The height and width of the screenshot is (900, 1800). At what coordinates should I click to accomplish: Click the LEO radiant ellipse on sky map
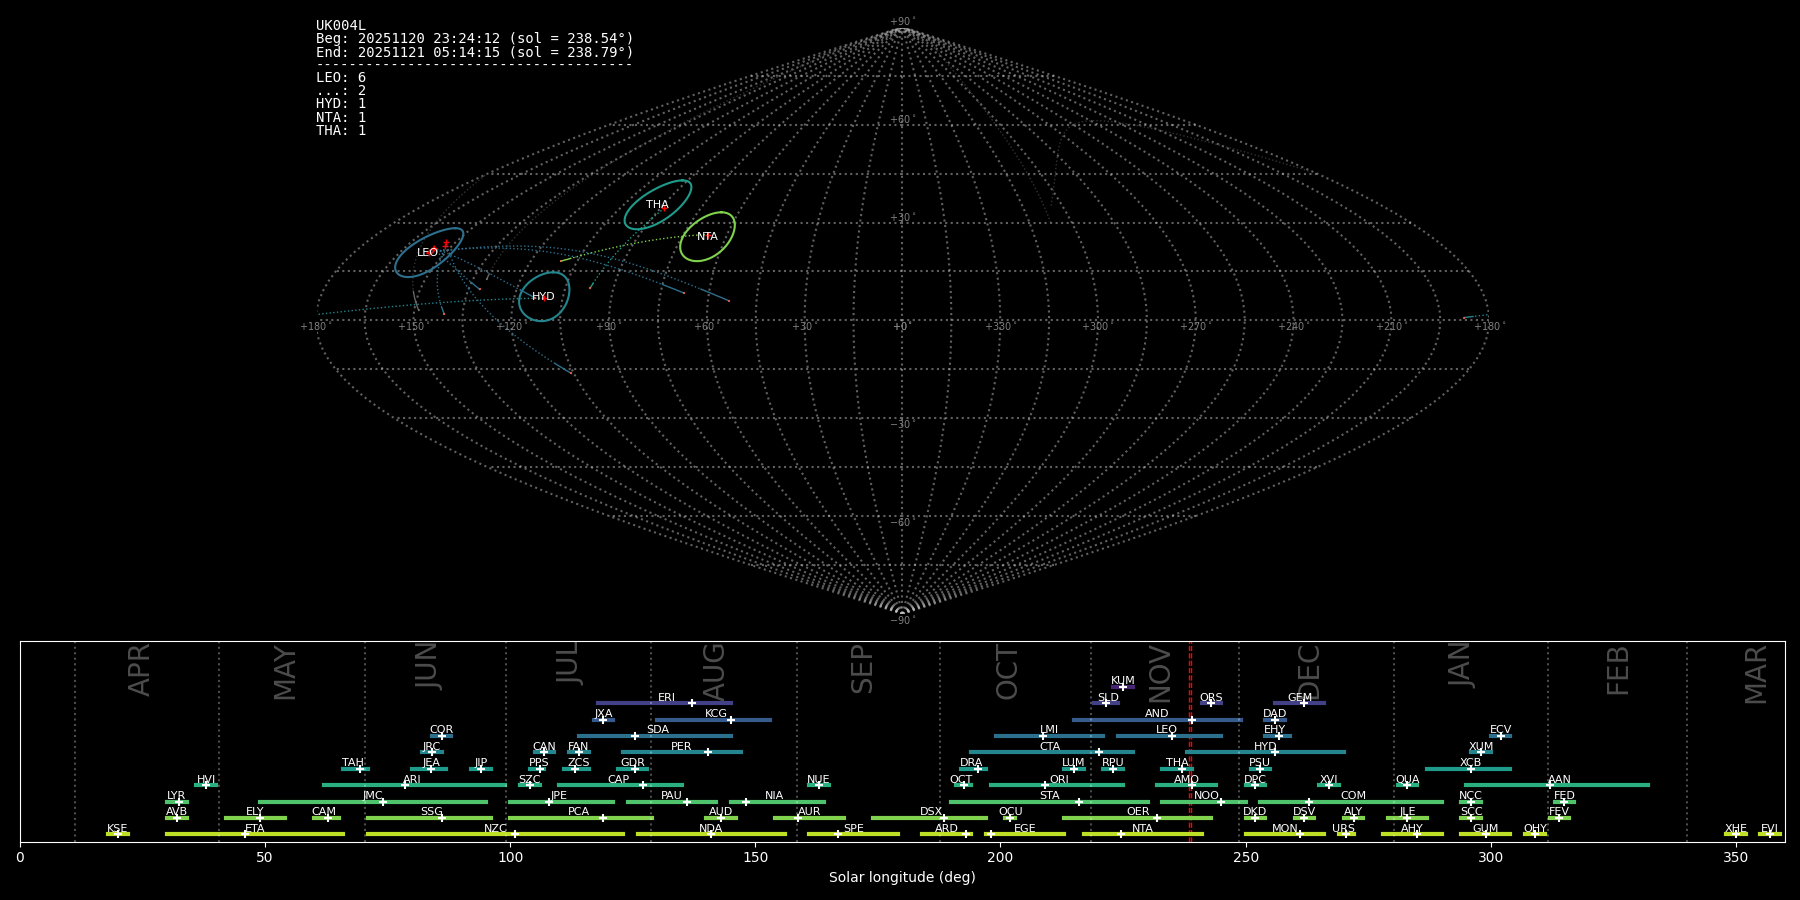(428, 253)
